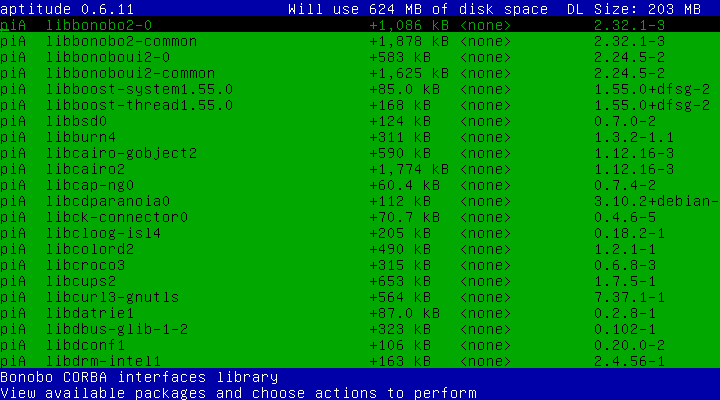Screen dimensions: 720x400
Task: Select the libcdparanoia0 package entry
Action: [x=109, y=201]
